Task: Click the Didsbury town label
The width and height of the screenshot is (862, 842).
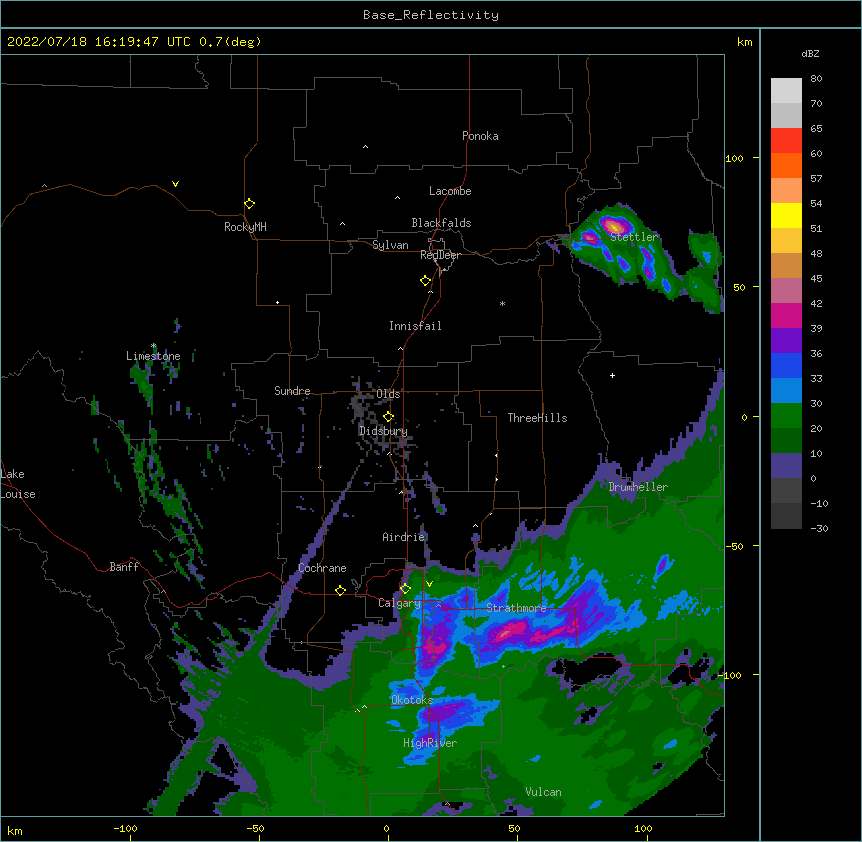Action: pos(383,431)
